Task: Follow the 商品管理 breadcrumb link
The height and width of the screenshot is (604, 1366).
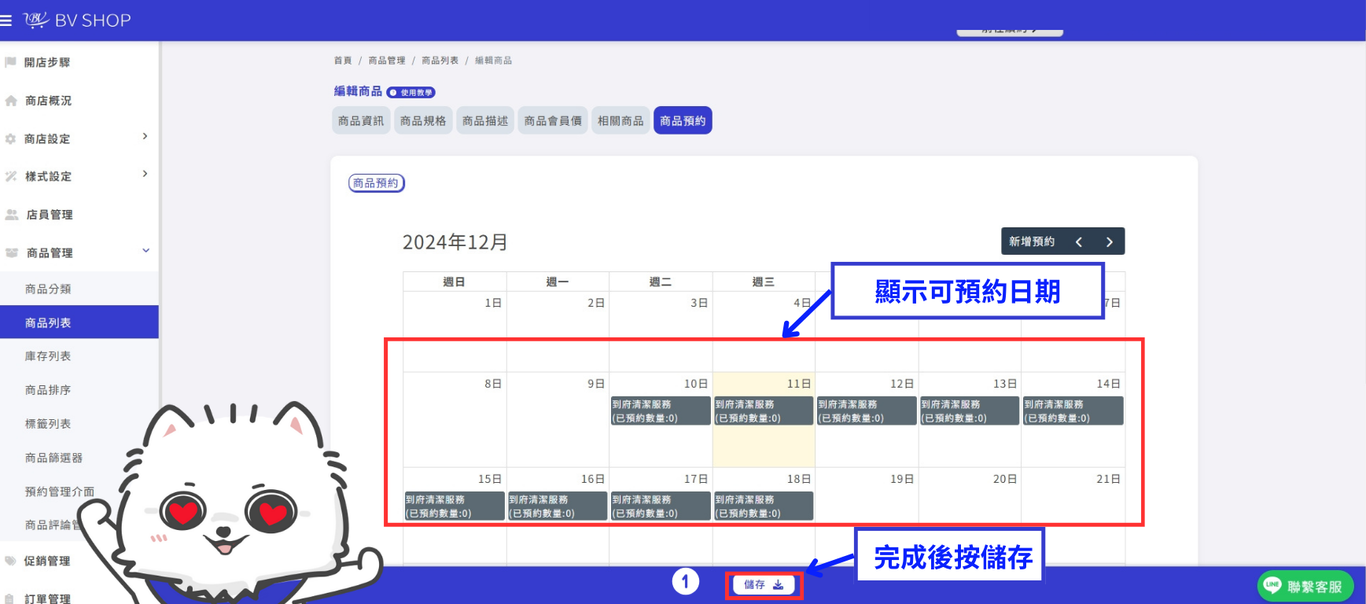Action: [387, 61]
